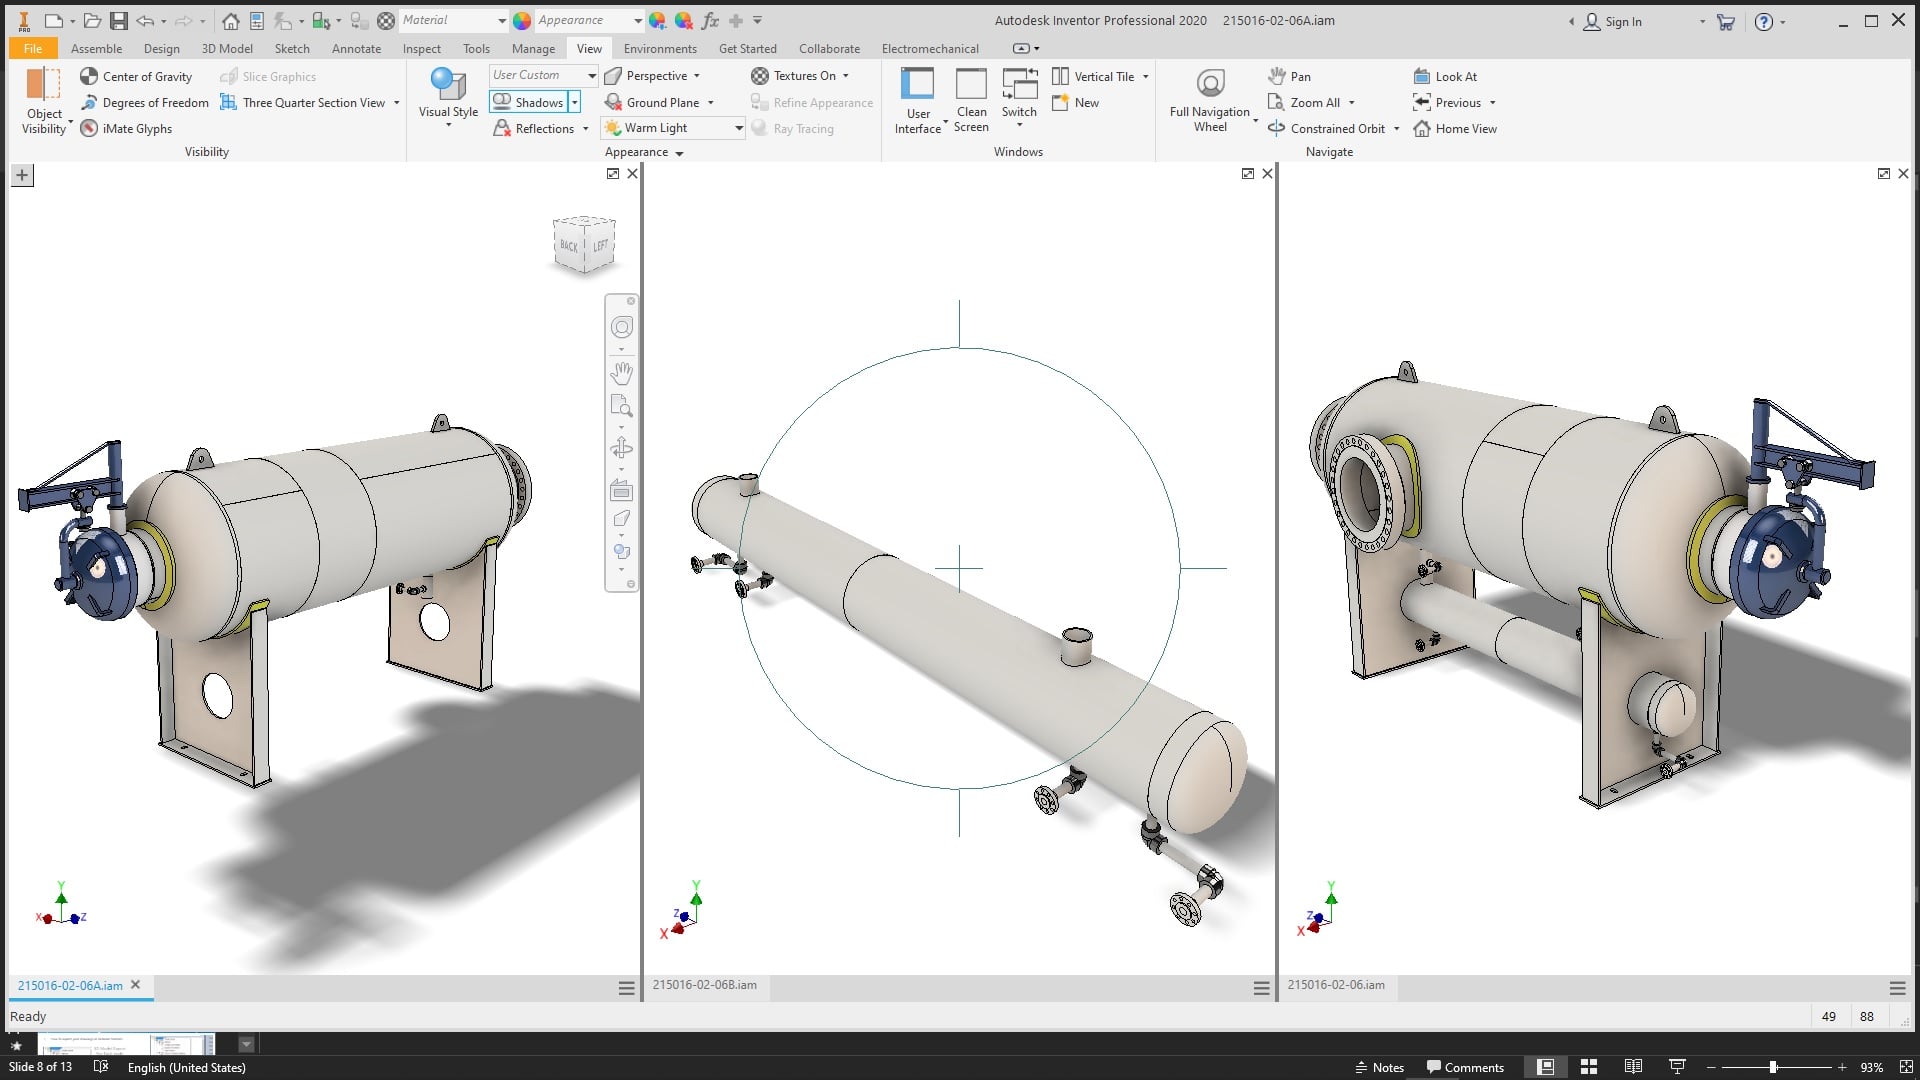Click the zoom slider at bottom right
The image size is (1920, 1080).
(x=1773, y=1067)
